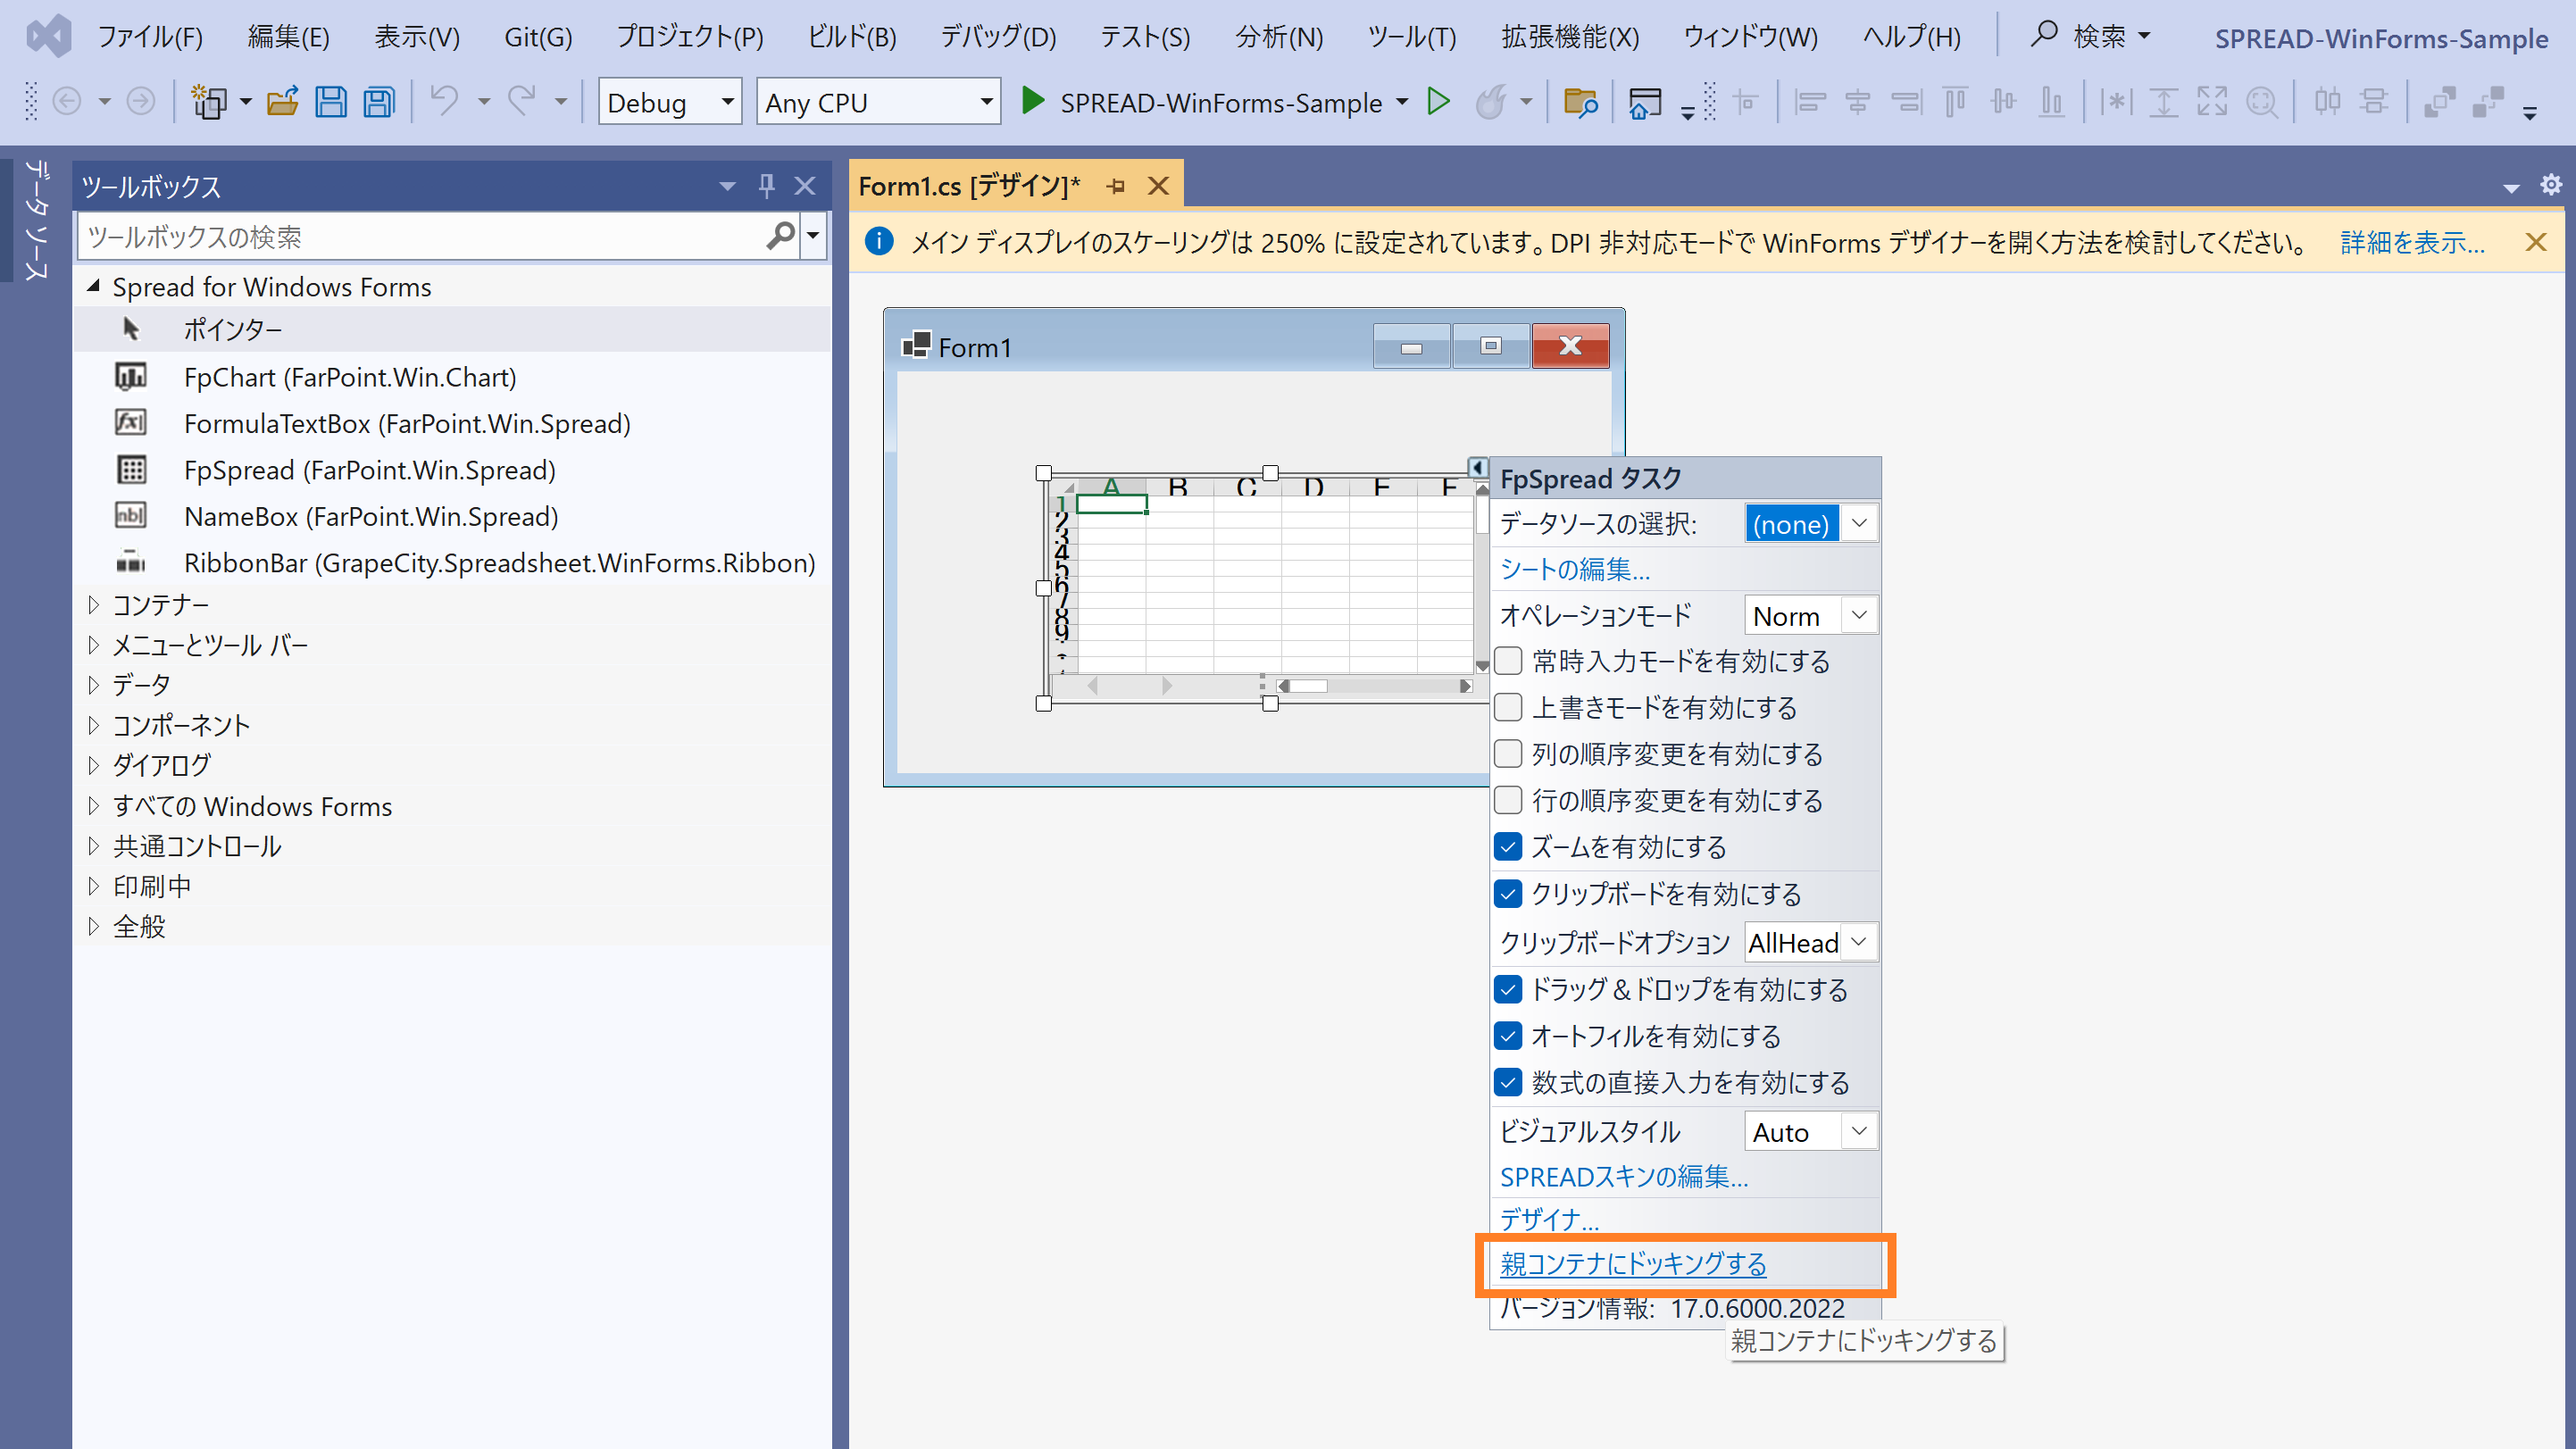Viewport: 2576px width, 1449px height.
Task: Click the Redo arrow in the toolbar
Action: pos(522,101)
